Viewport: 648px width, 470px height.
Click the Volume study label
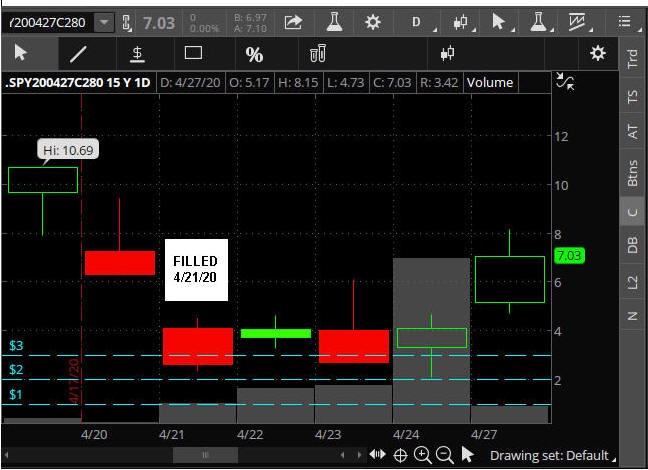(490, 82)
